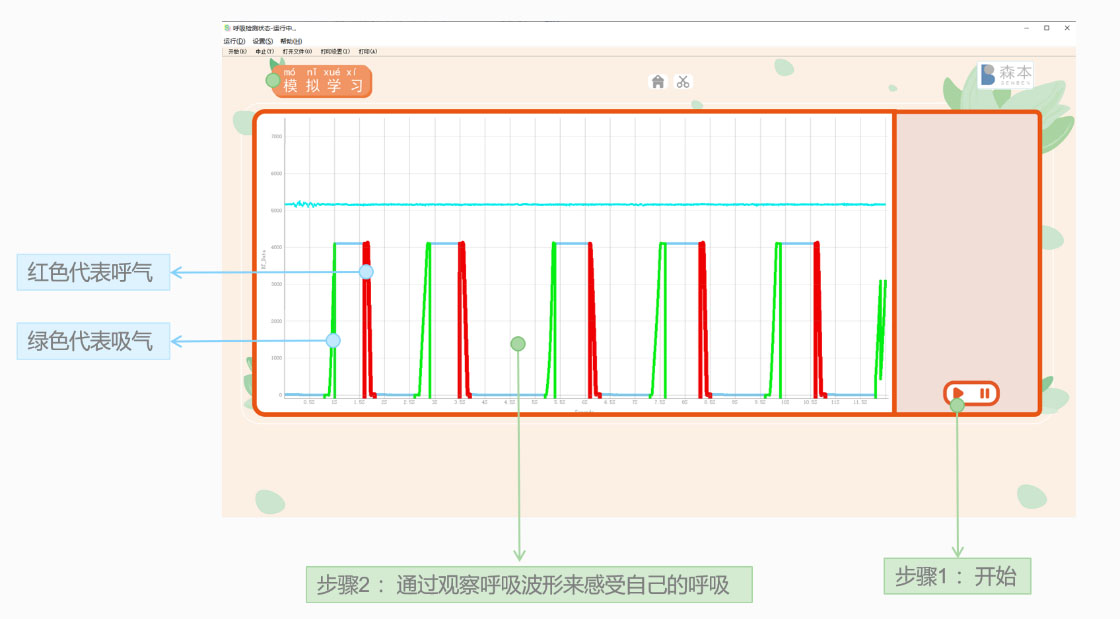Open the 设置(S) menu

pos(262,41)
